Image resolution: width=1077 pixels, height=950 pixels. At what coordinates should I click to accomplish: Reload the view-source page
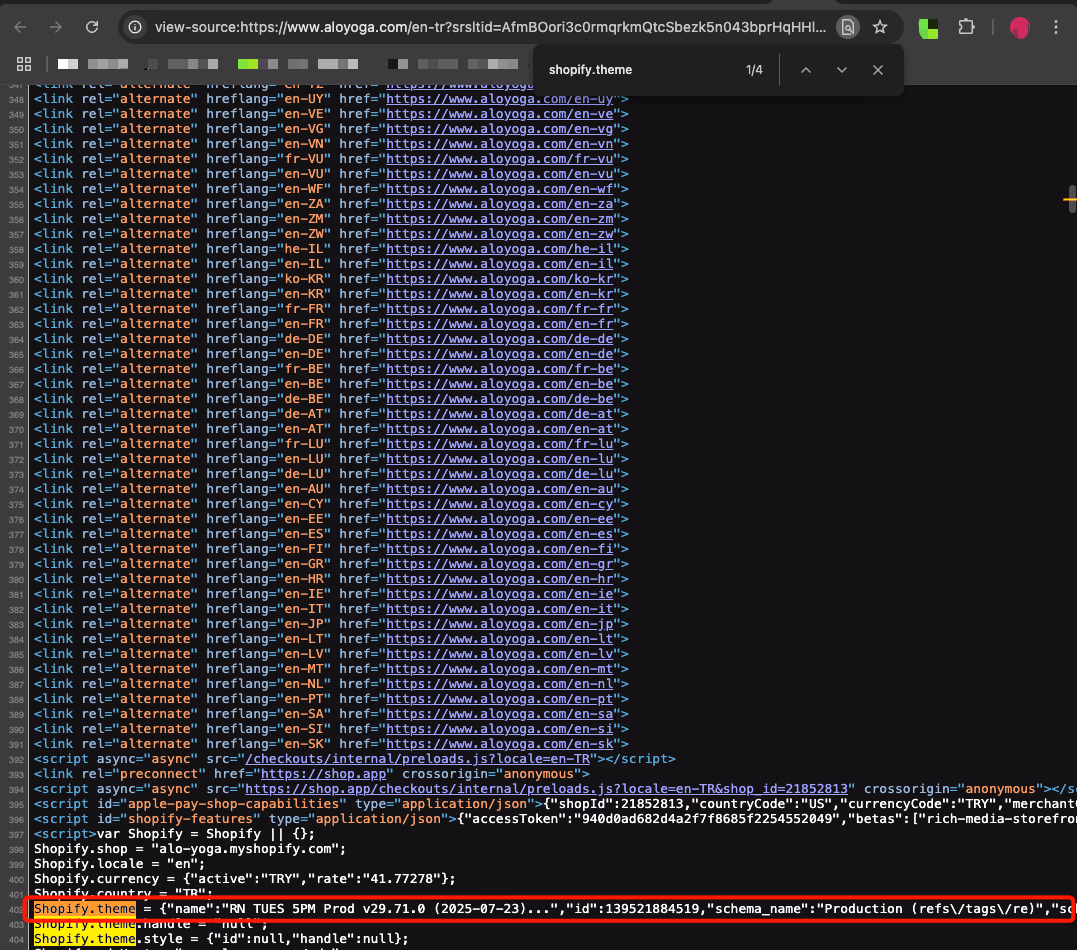(92, 27)
